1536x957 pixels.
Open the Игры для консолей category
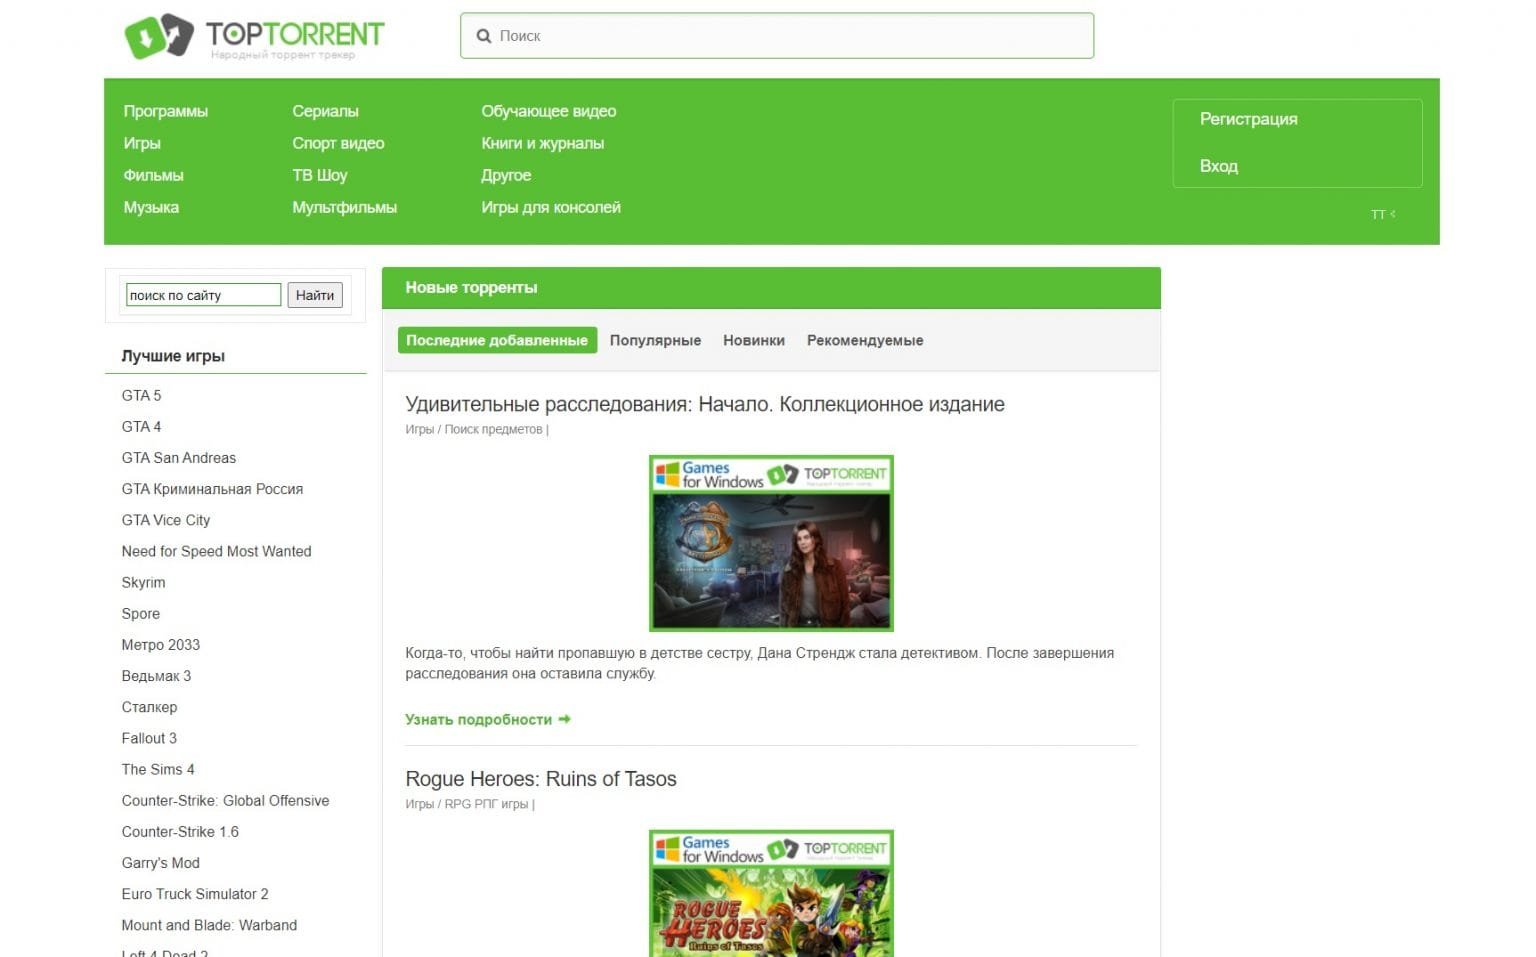551,207
